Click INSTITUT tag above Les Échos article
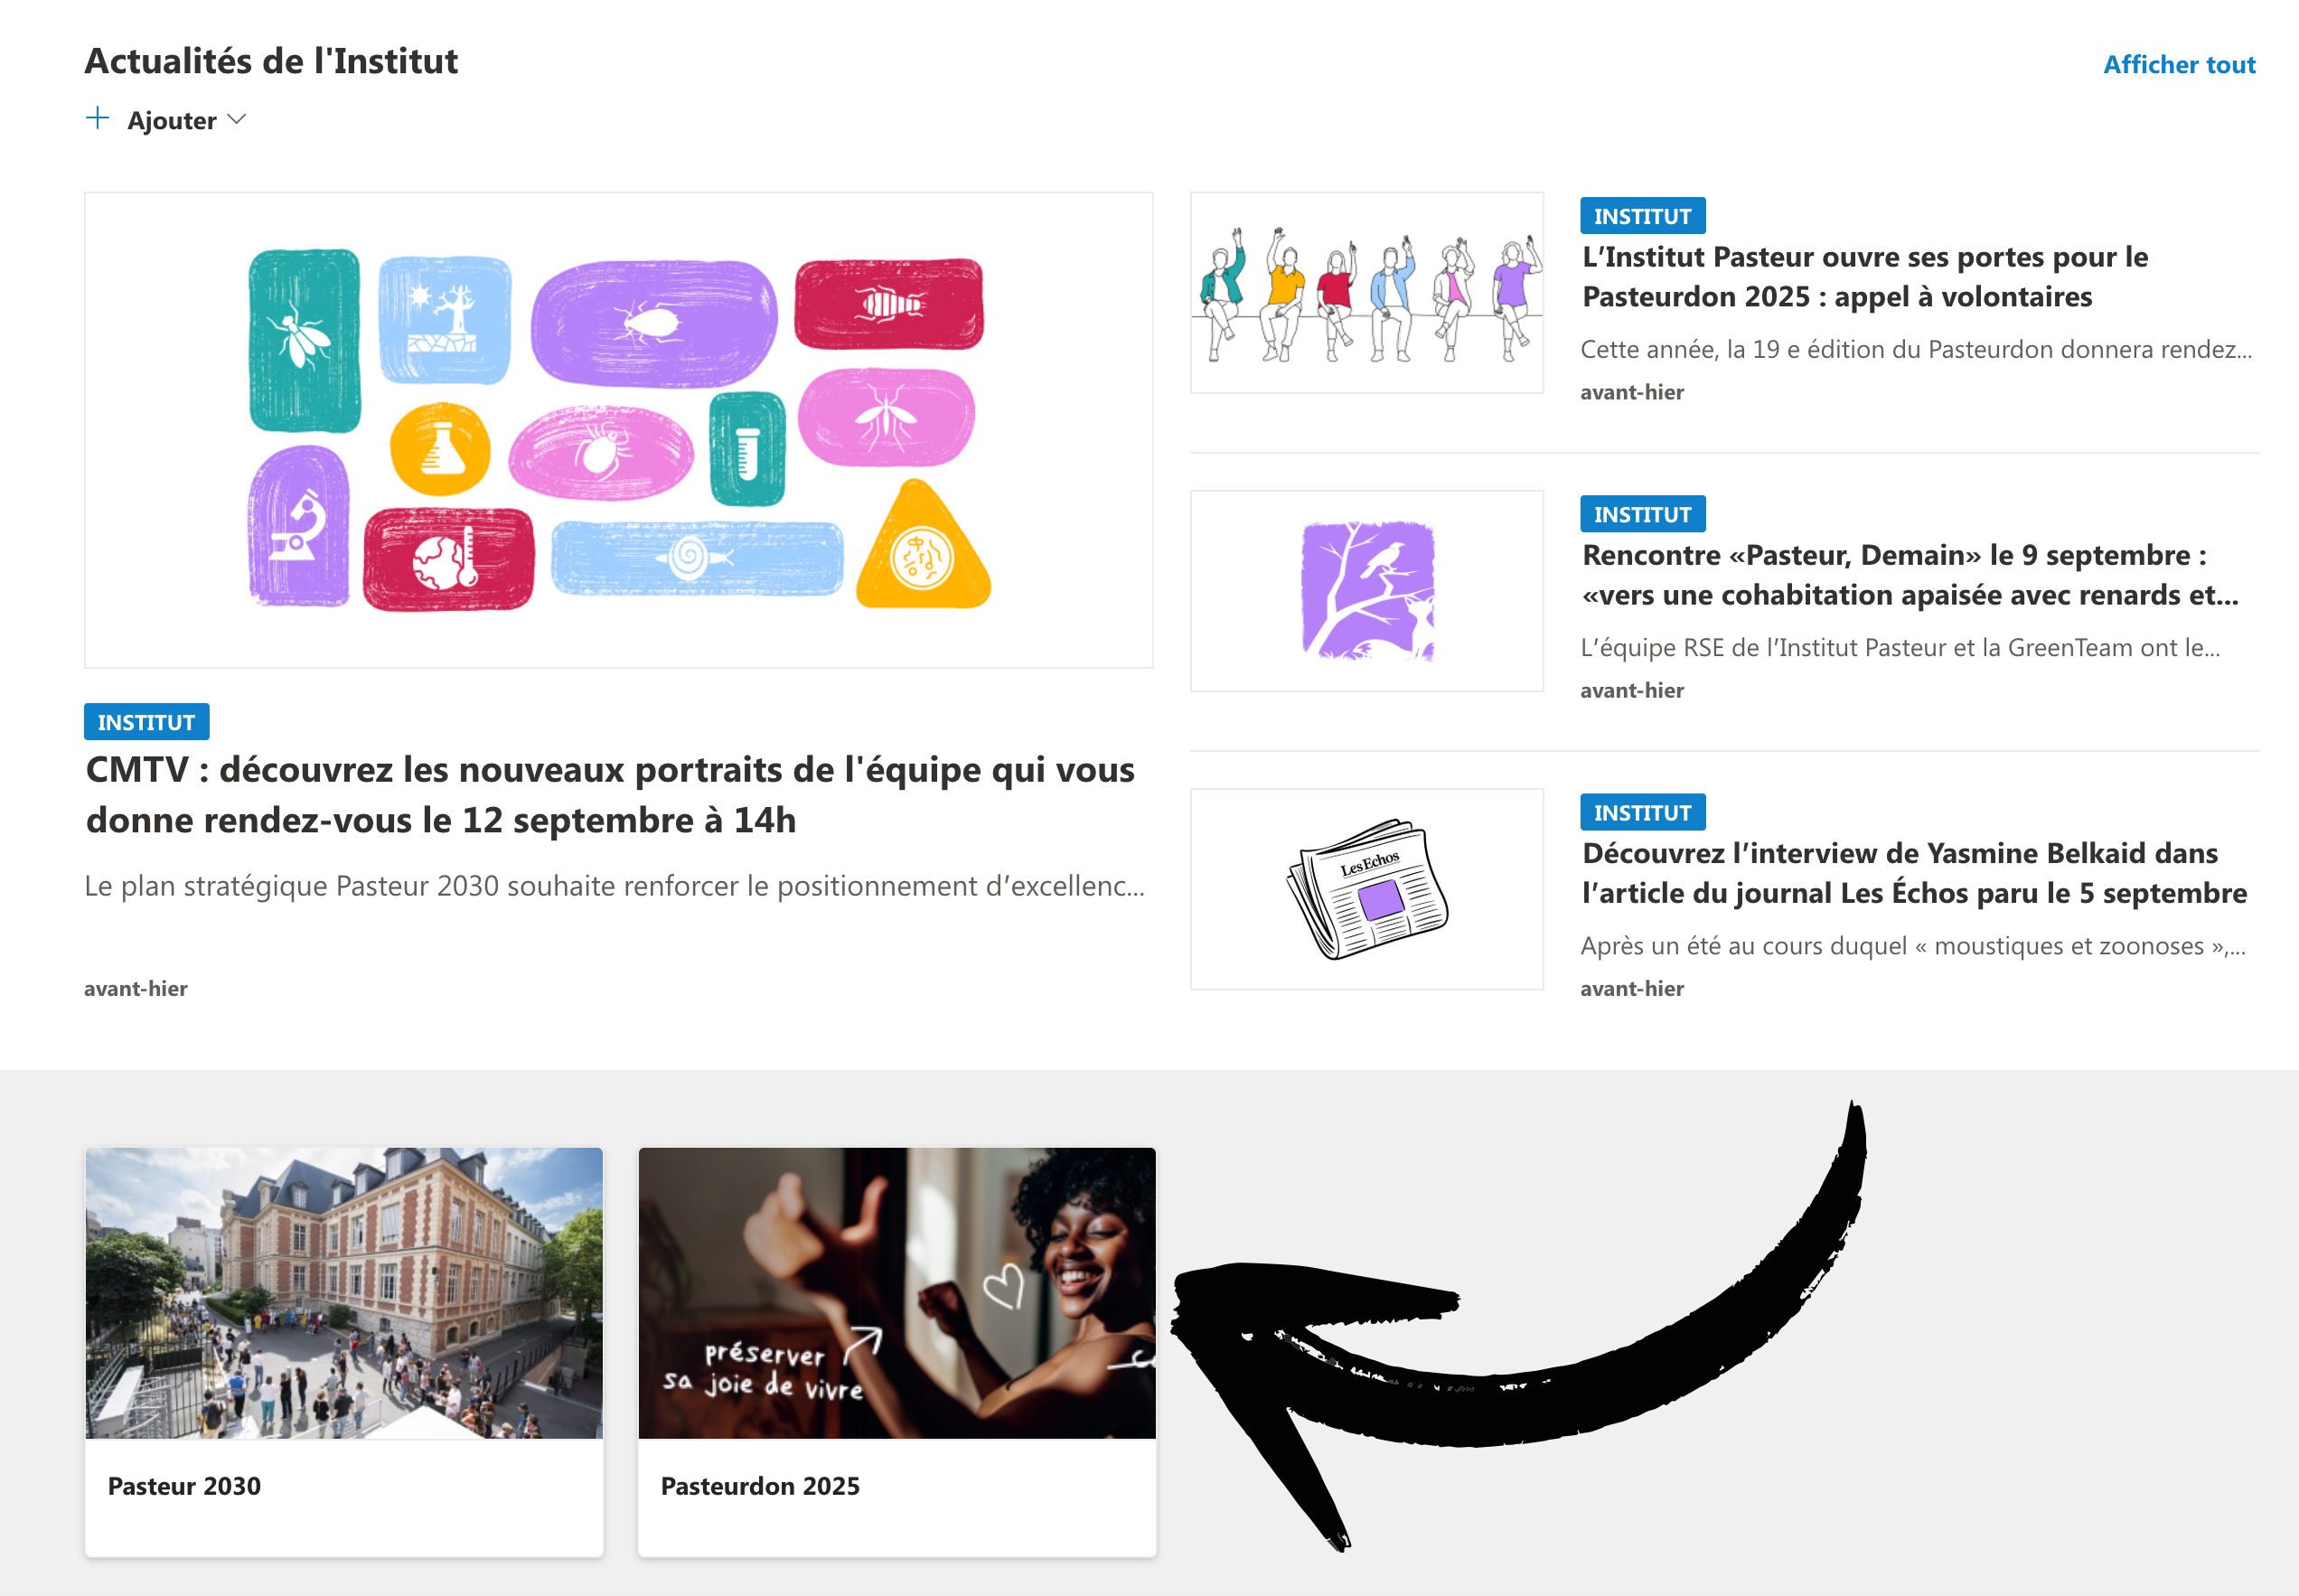This screenshot has height=1596, width=2299. point(1643,812)
